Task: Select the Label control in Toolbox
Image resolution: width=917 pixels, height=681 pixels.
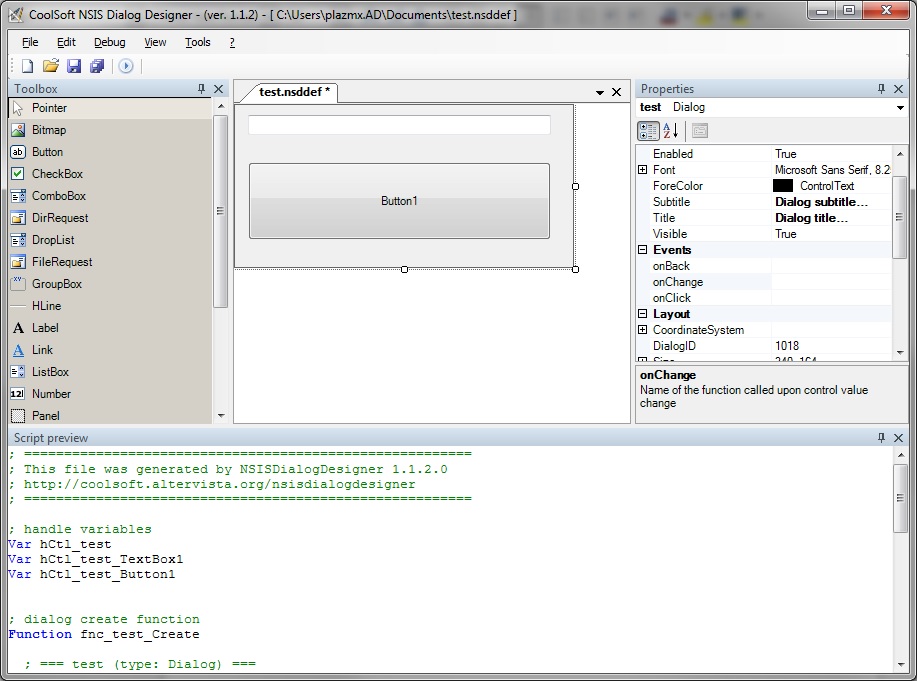Action: coord(111,328)
